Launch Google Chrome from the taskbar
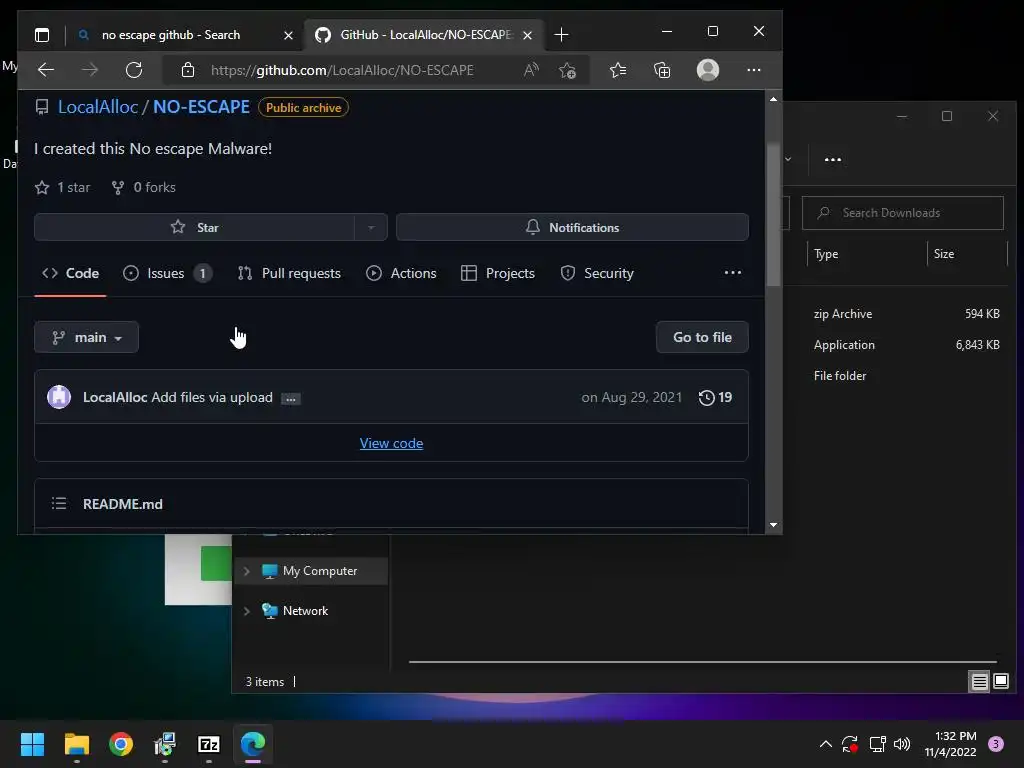This screenshot has width=1024, height=768. (x=121, y=744)
